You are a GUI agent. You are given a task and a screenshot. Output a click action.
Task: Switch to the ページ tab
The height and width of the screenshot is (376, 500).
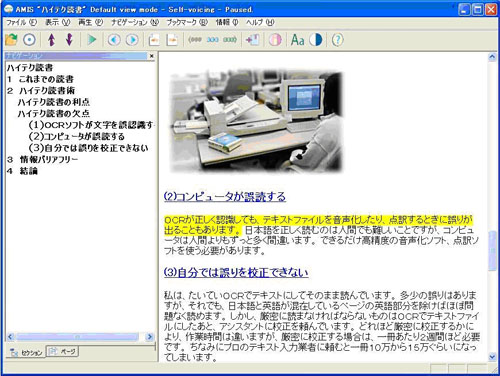[62, 351]
